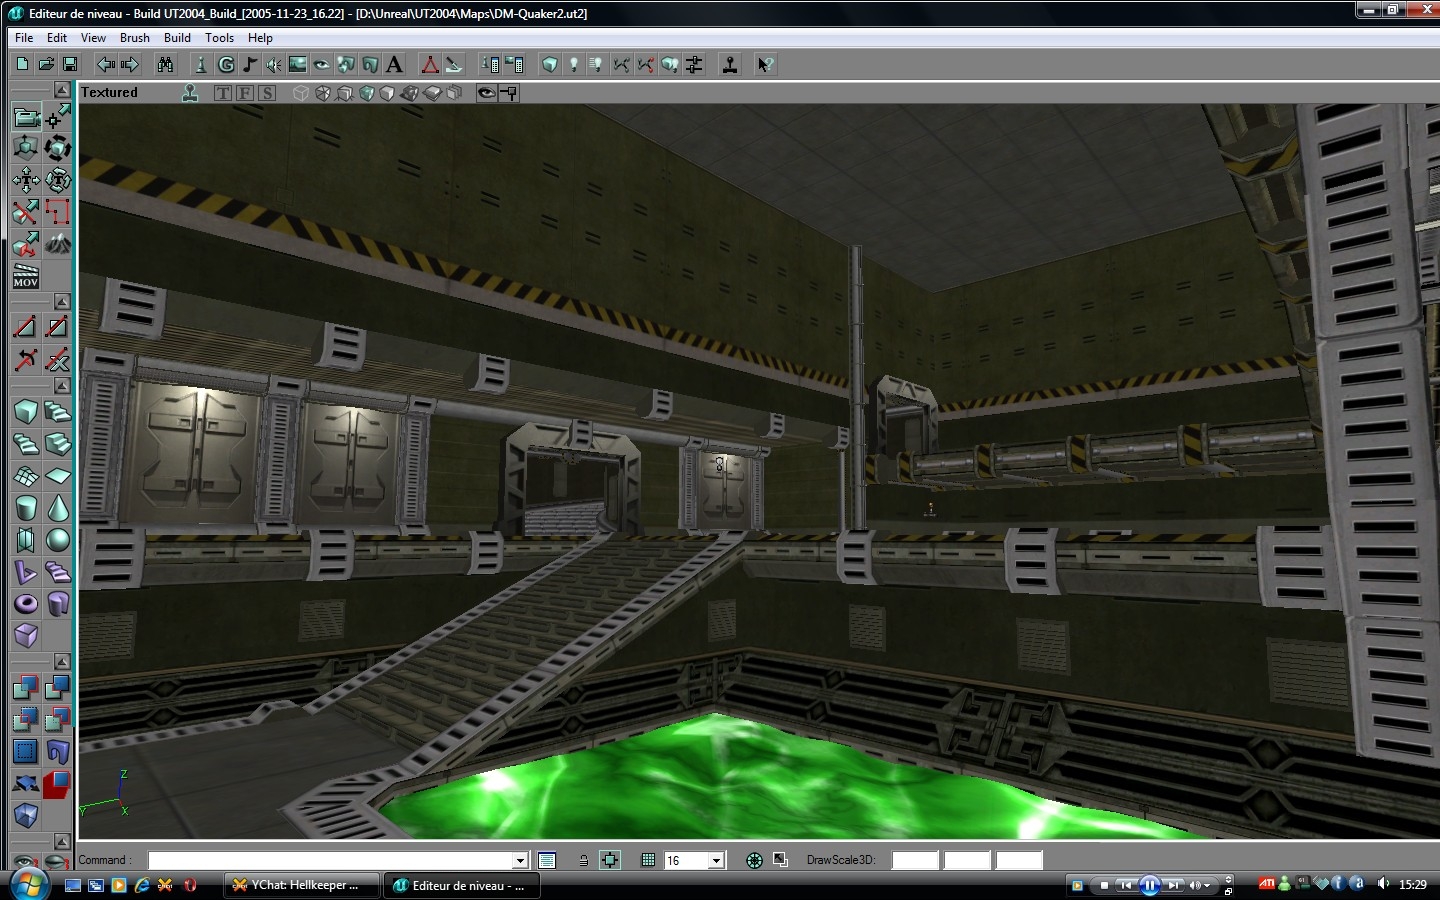
Task: Select the Cylinder brush builder
Action: pos(25,507)
